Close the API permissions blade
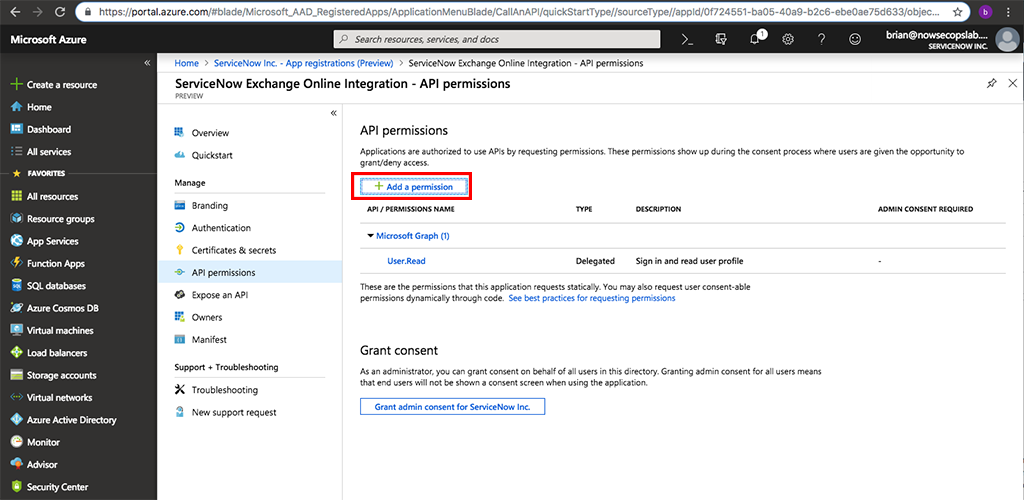The width and height of the screenshot is (1024, 500). pyautogui.click(x=1013, y=83)
